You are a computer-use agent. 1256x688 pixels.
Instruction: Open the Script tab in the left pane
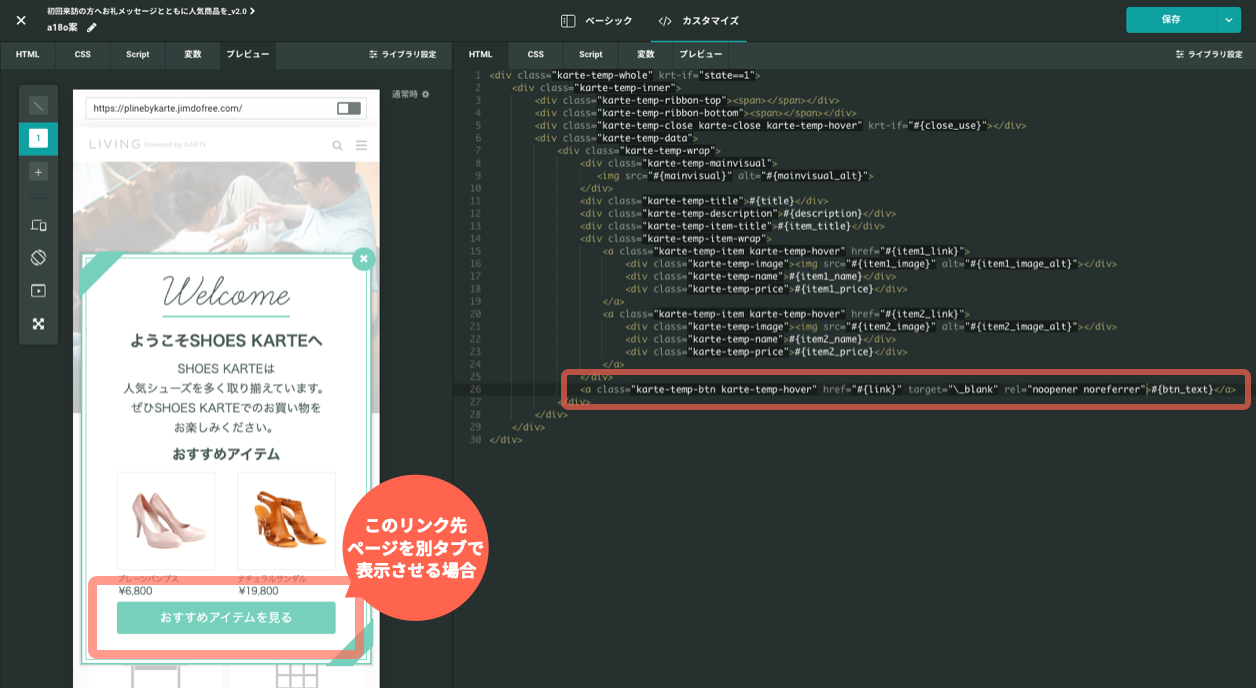tap(137, 55)
